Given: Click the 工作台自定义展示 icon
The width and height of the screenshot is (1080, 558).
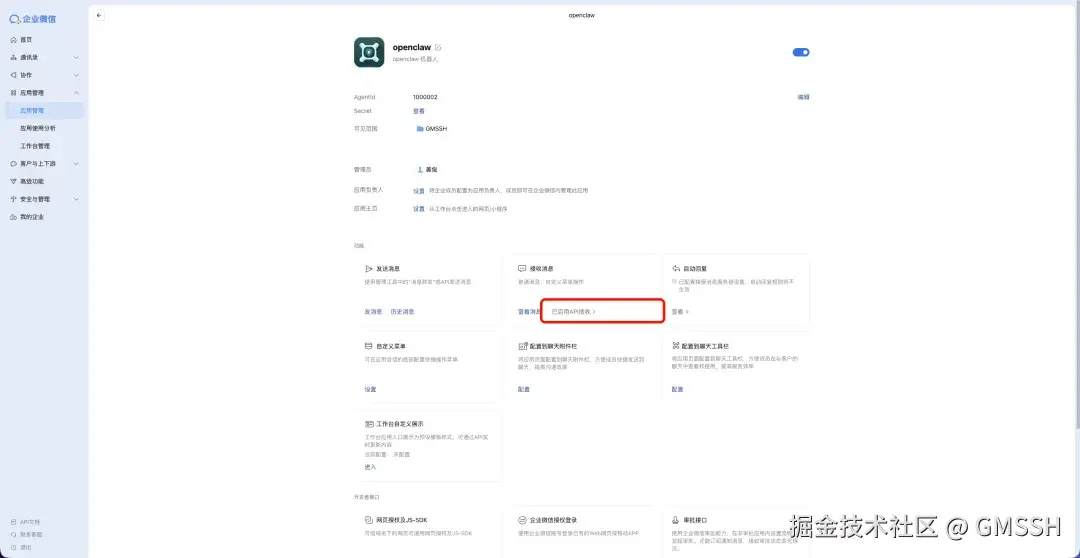Looking at the screenshot, I should (x=368, y=424).
